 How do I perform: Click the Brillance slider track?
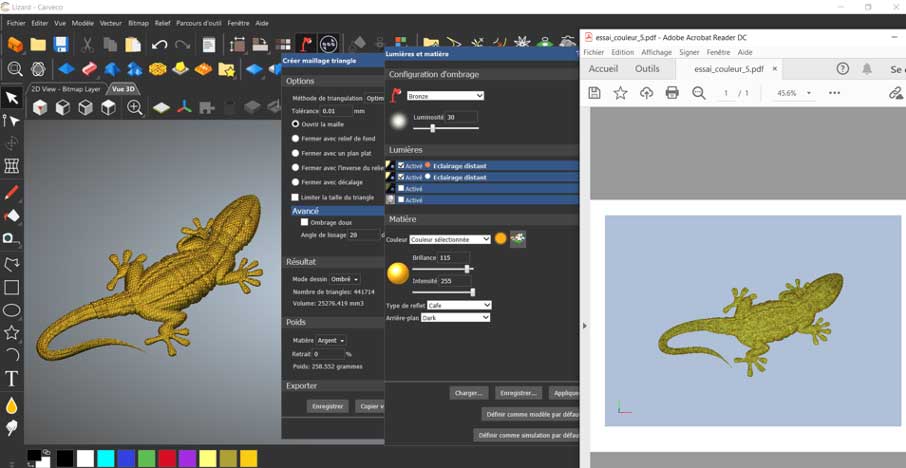(442, 269)
